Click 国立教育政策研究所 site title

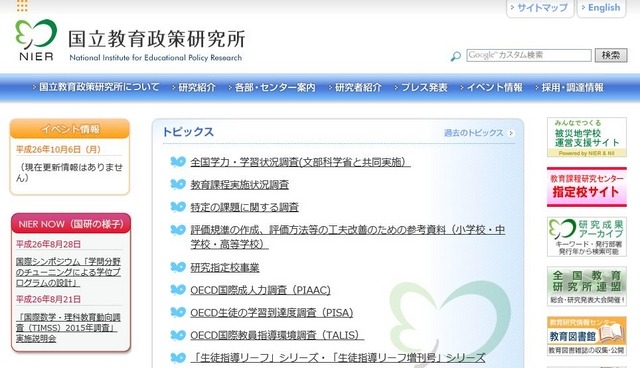156,40
